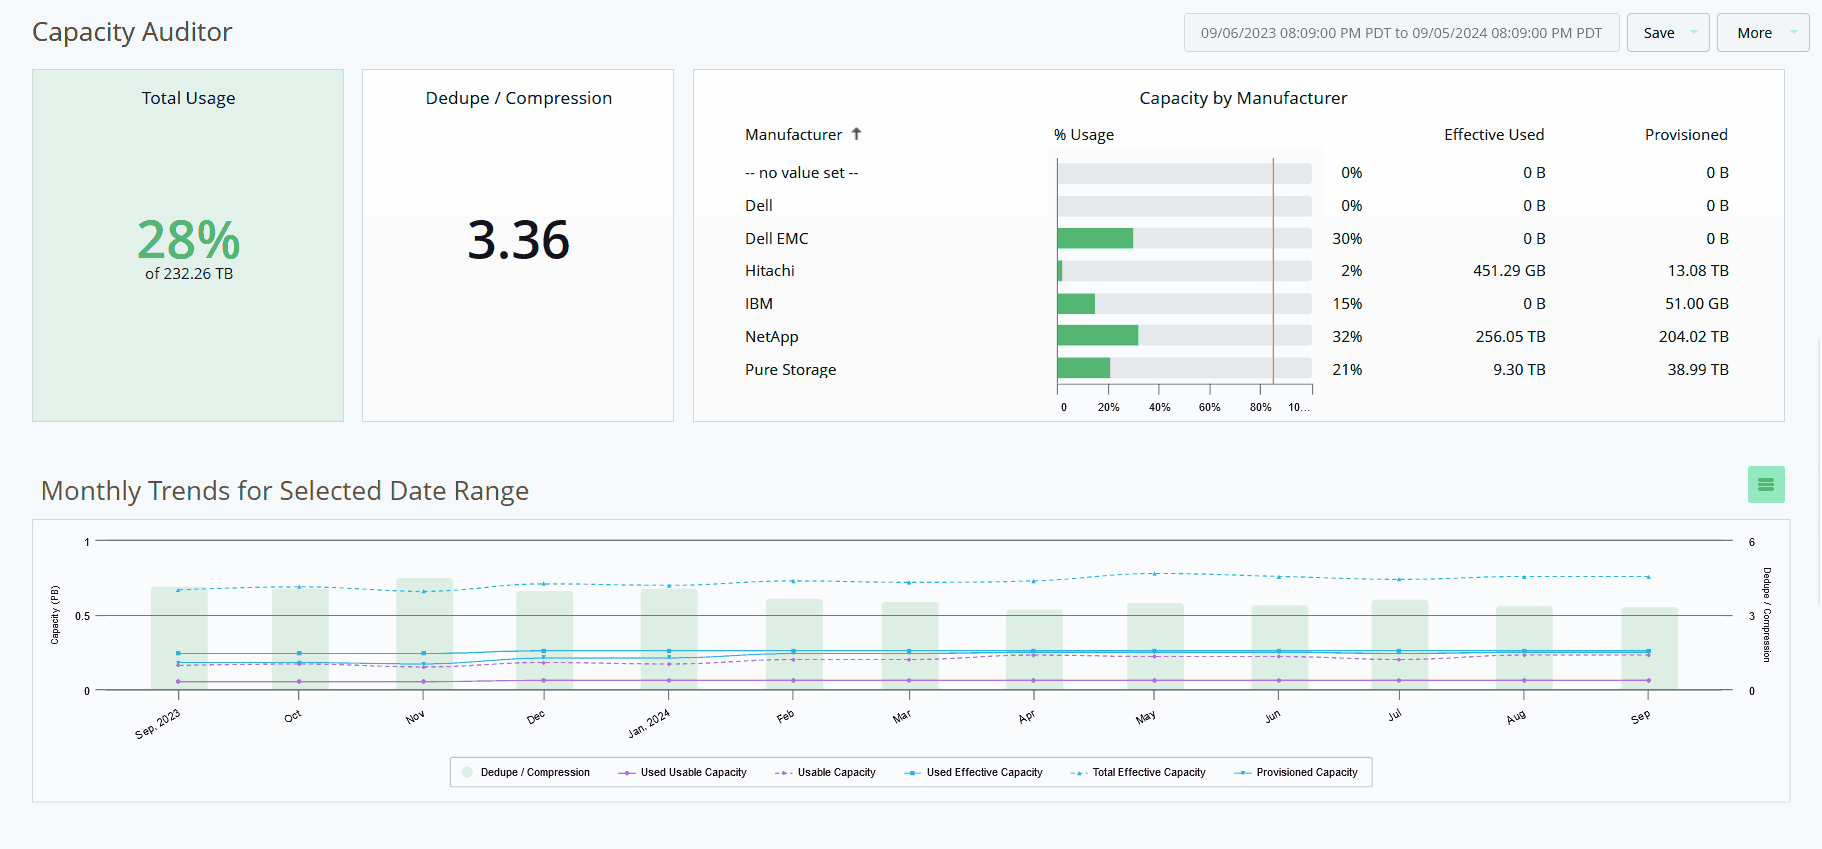The image size is (1822, 849).
Task: Sort by the Manufacturer arrow icon
Action: point(857,134)
